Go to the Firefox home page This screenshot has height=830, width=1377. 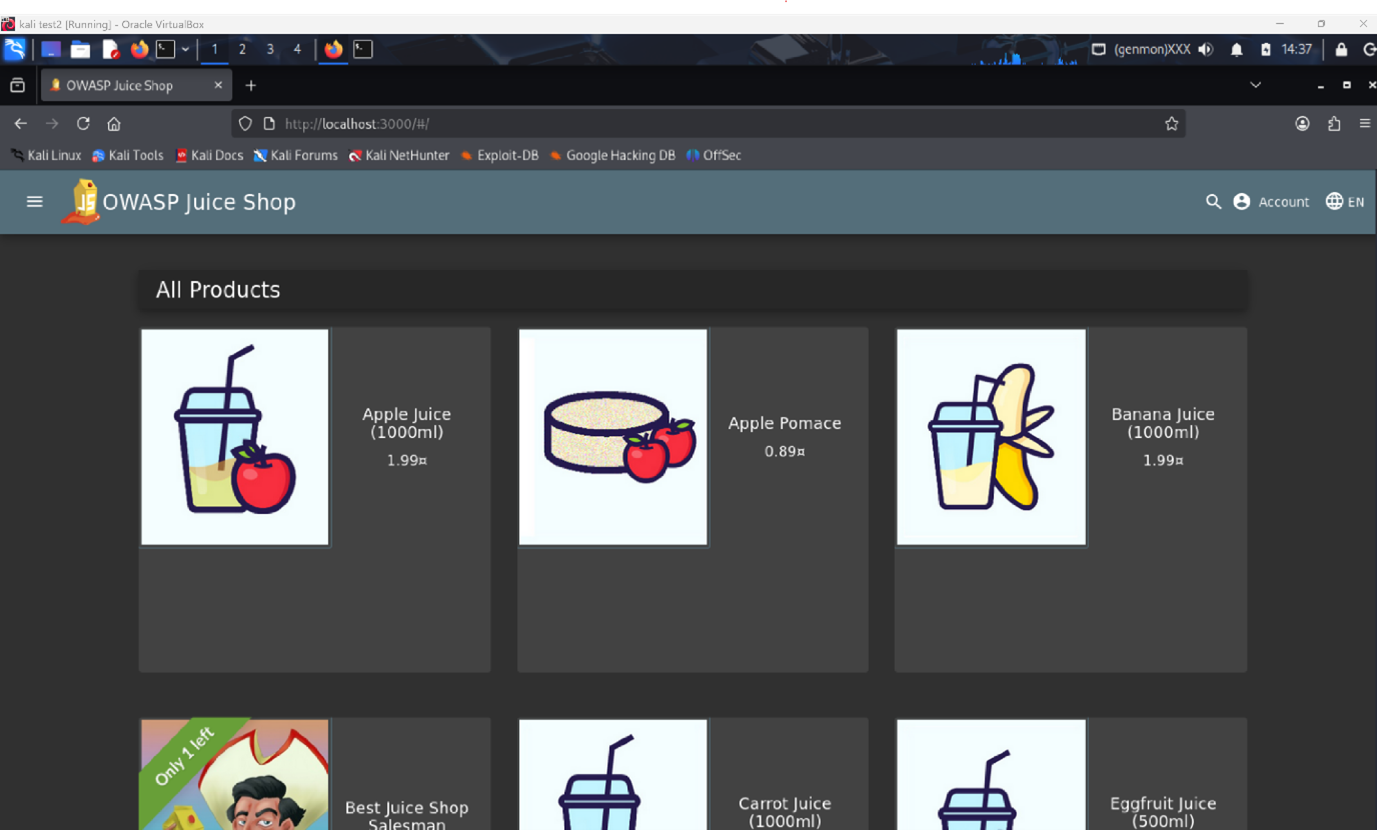click(114, 124)
